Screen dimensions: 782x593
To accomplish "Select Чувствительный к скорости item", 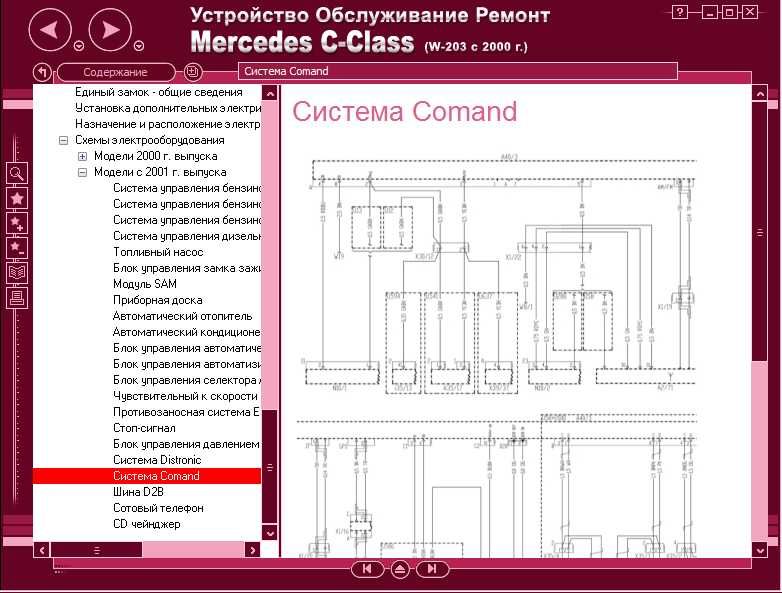I will tap(186, 396).
